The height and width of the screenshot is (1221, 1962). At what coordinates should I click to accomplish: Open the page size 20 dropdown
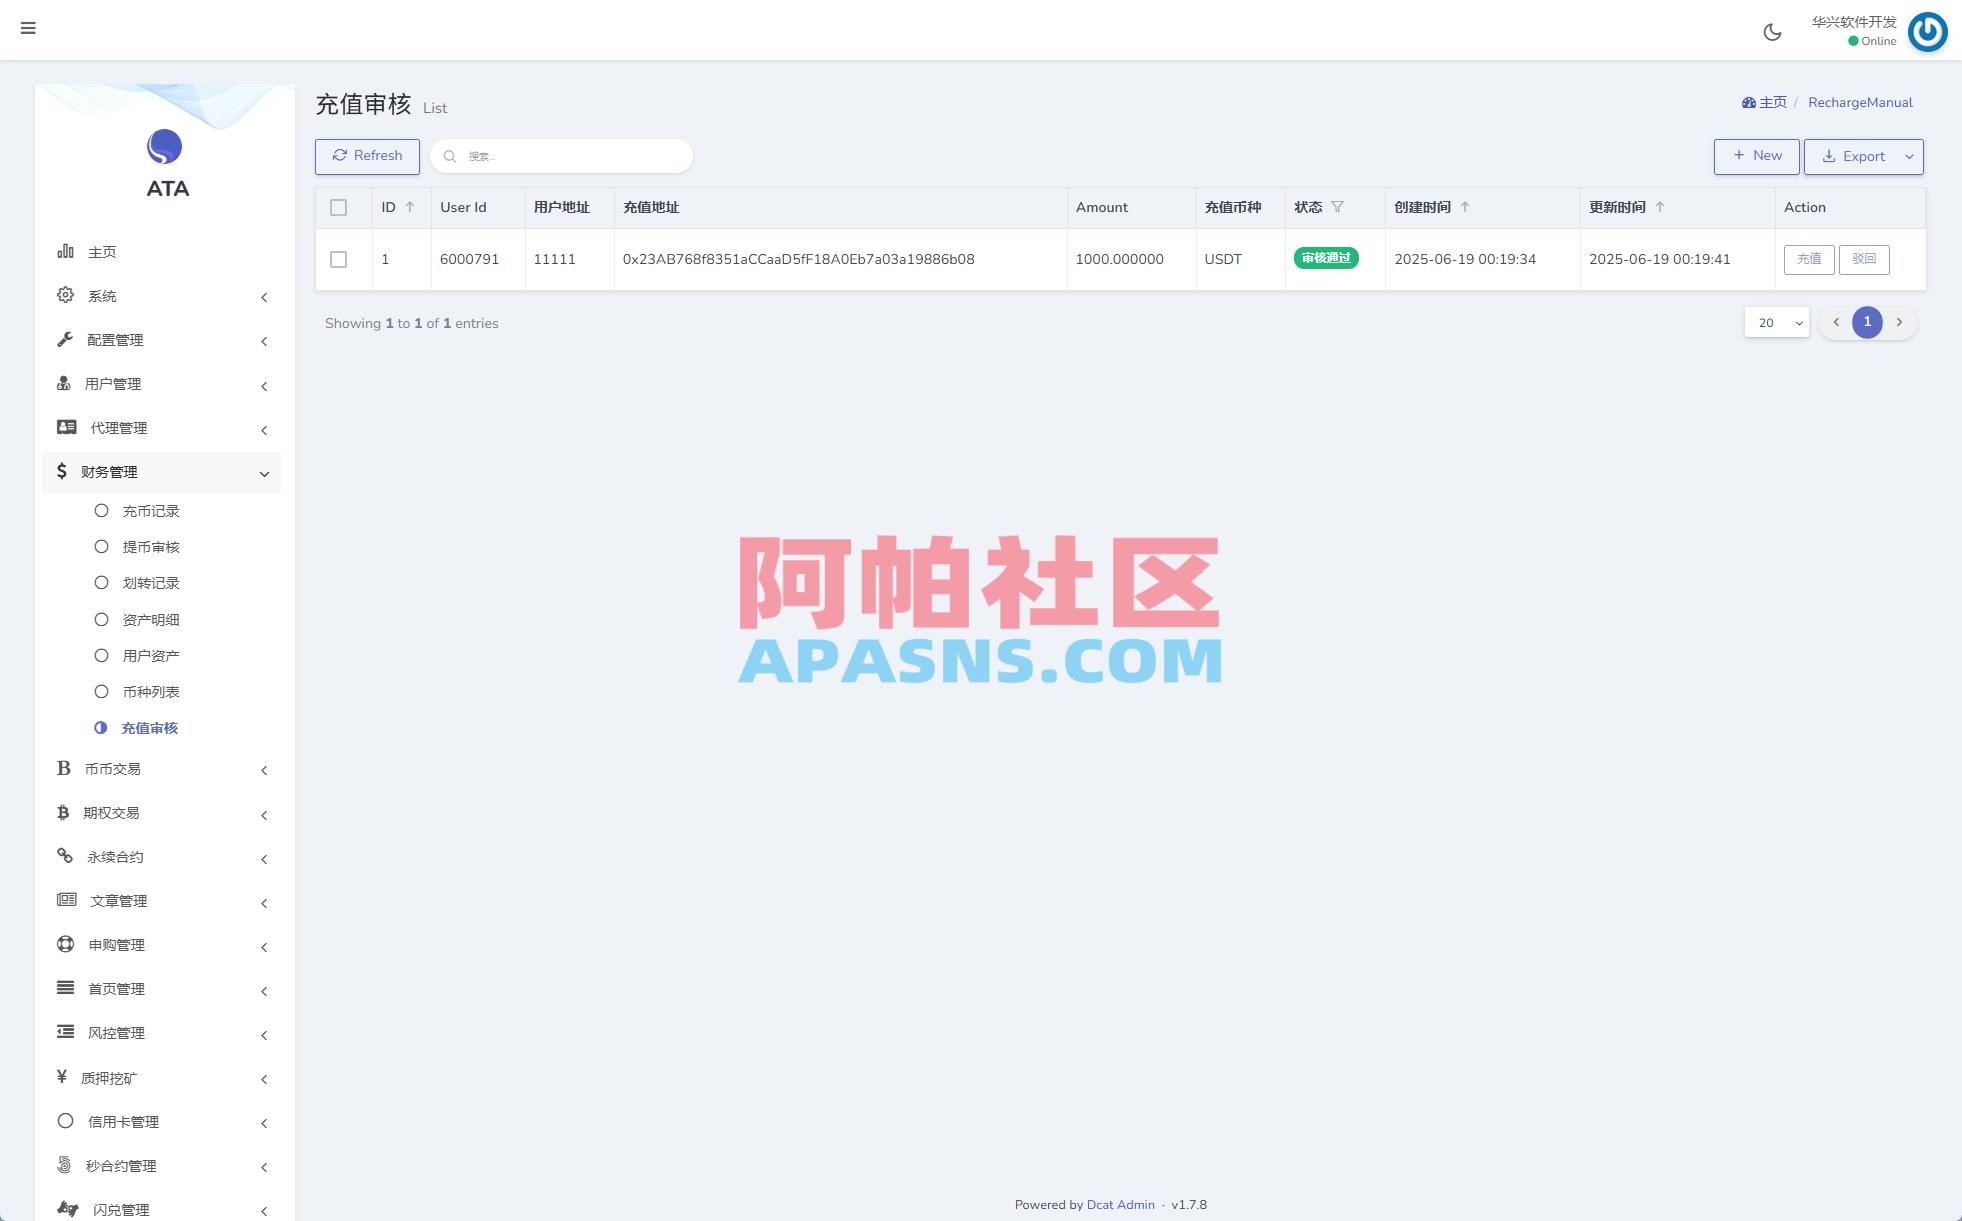click(x=1775, y=322)
